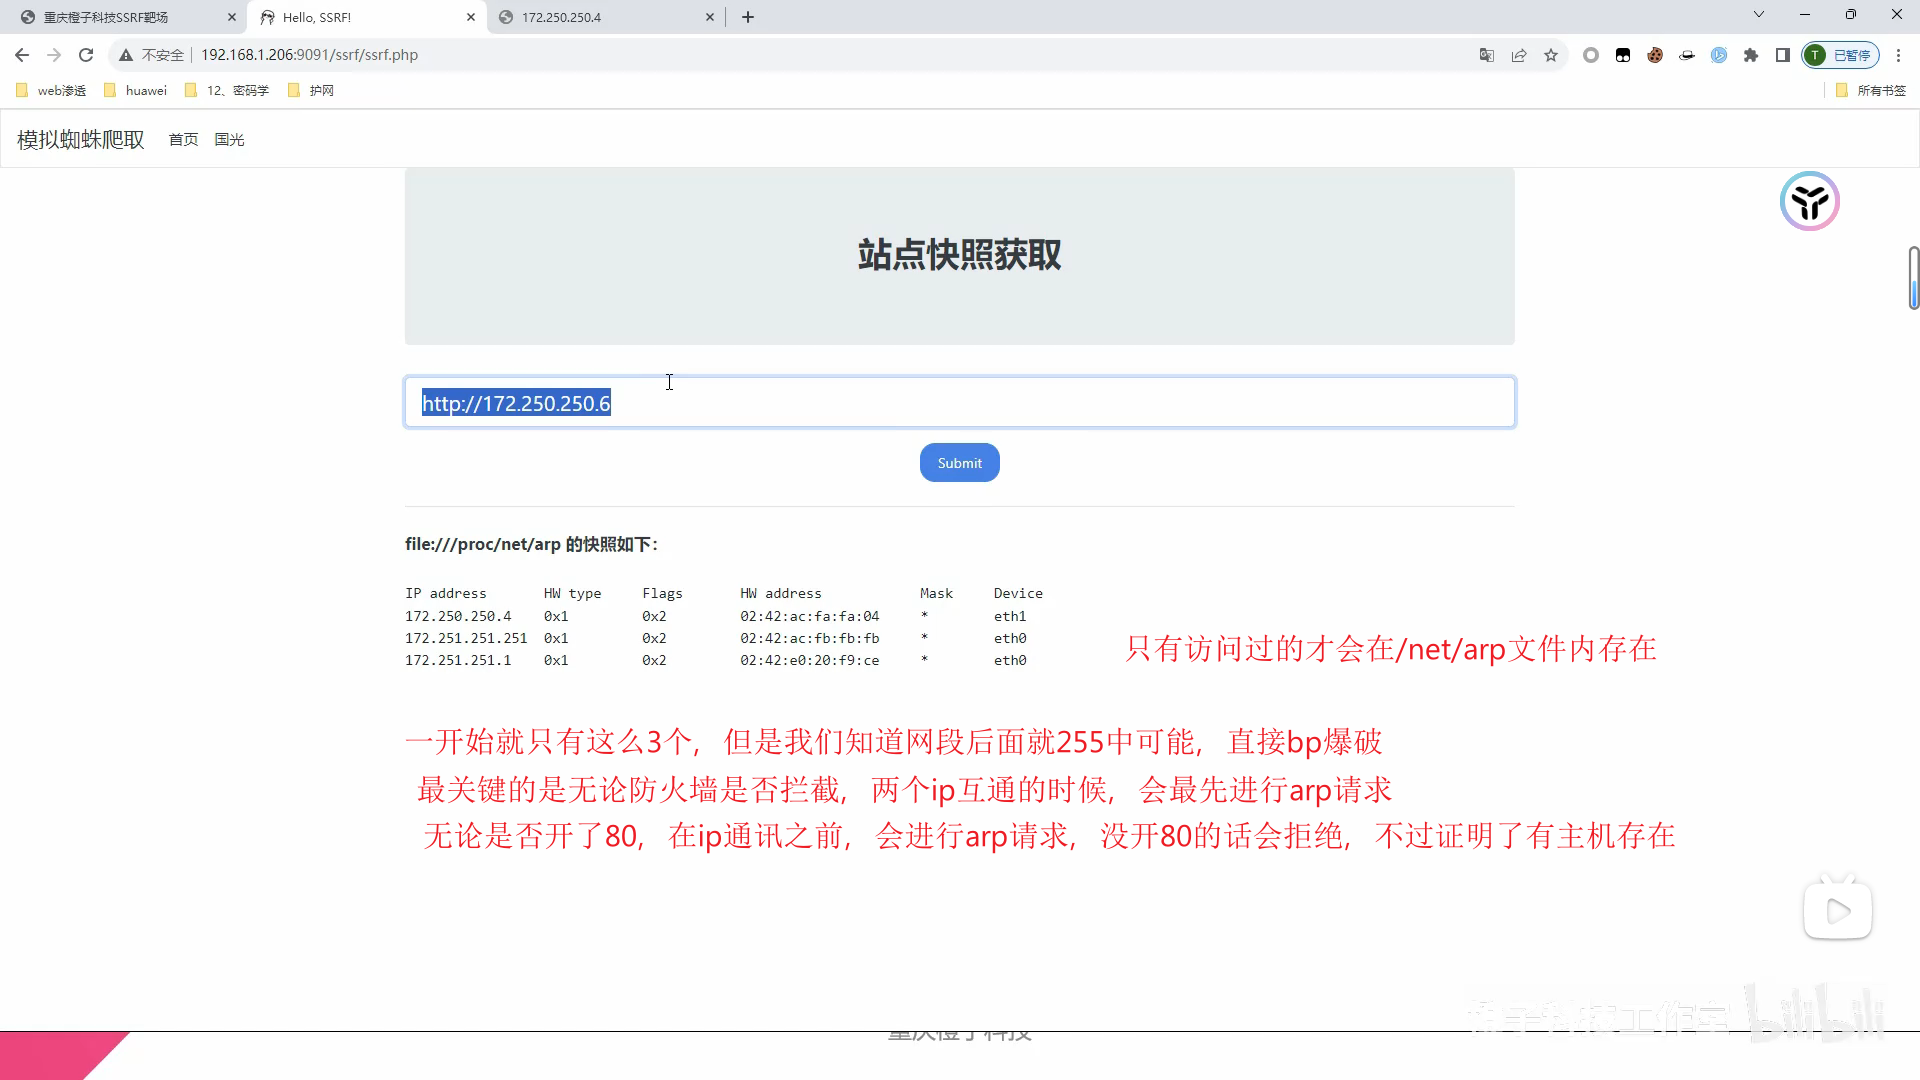The image size is (1920, 1080).
Task: Toggle the browser side panel icon
Action: point(1783,55)
